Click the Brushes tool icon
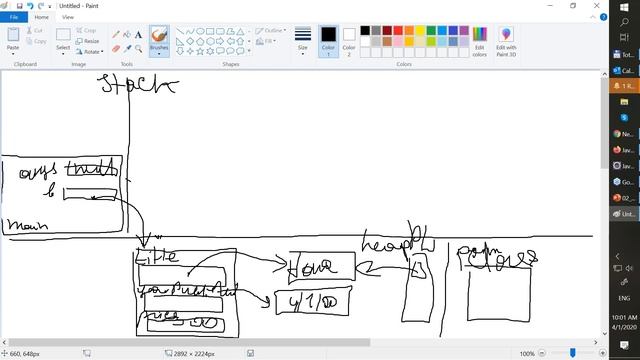This screenshot has width=640, height=360. [x=159, y=35]
